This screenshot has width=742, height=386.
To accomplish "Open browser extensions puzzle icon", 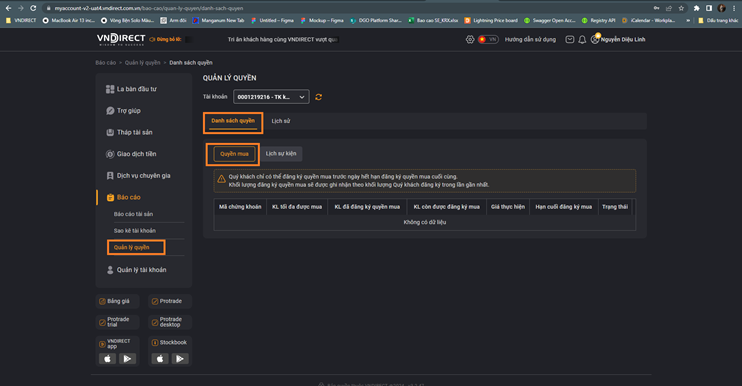I will pyautogui.click(x=697, y=8).
